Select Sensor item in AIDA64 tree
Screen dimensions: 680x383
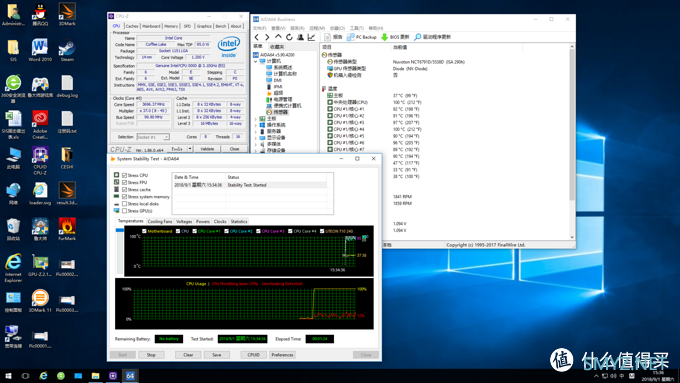click(277, 112)
